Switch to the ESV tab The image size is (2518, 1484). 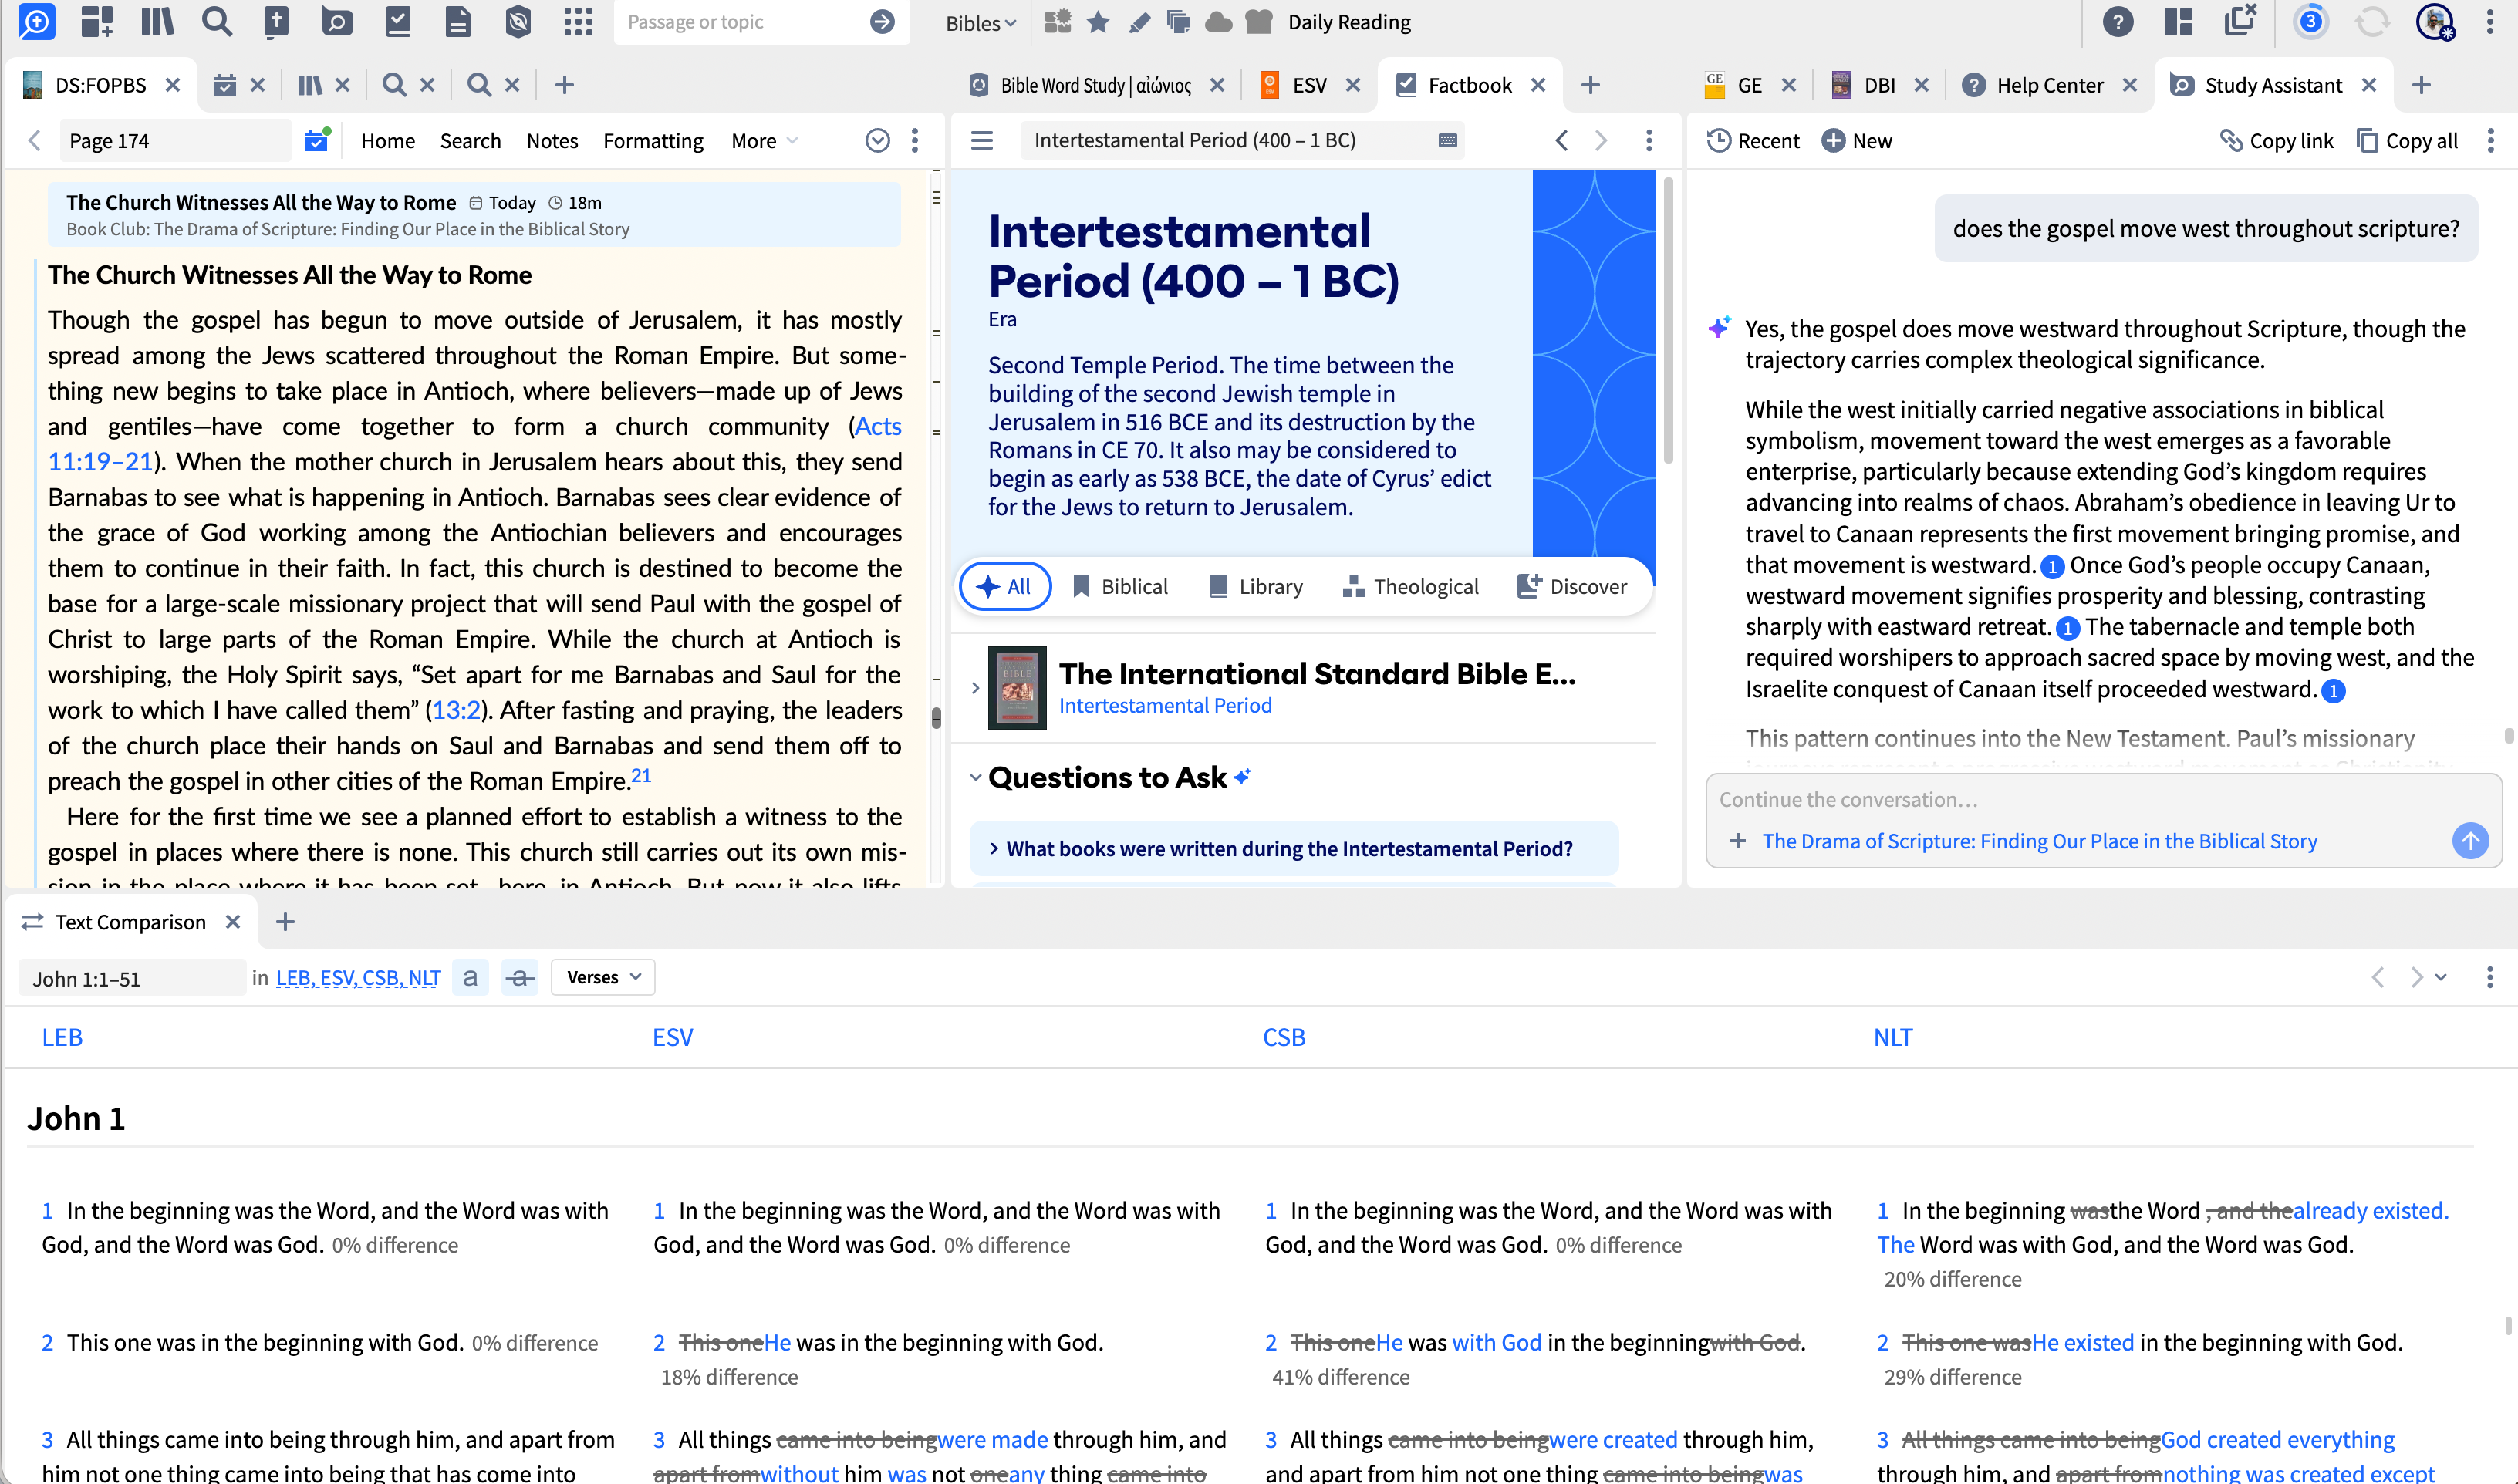point(1308,85)
